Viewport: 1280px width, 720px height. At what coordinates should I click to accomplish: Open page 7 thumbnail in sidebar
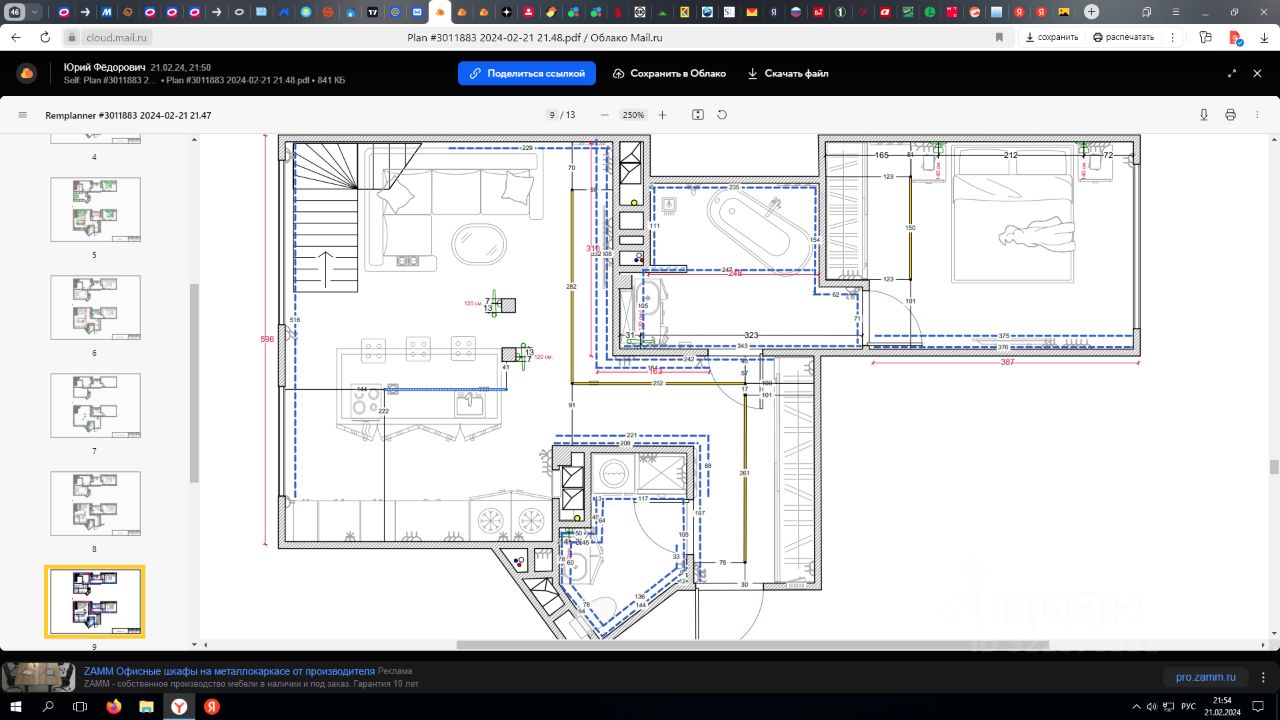coord(96,405)
